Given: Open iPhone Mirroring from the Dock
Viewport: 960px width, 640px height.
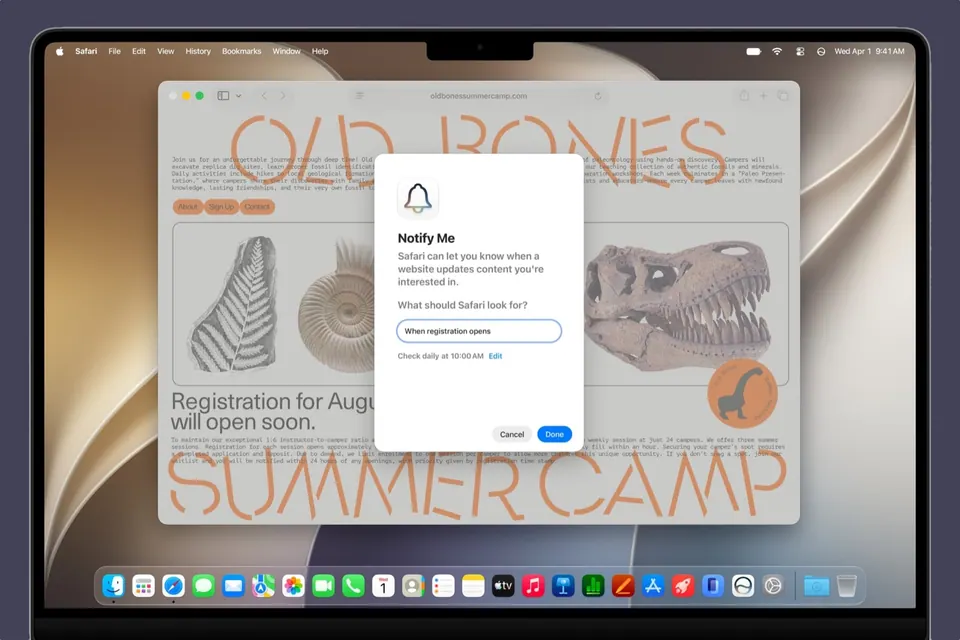Looking at the screenshot, I should click(x=713, y=586).
